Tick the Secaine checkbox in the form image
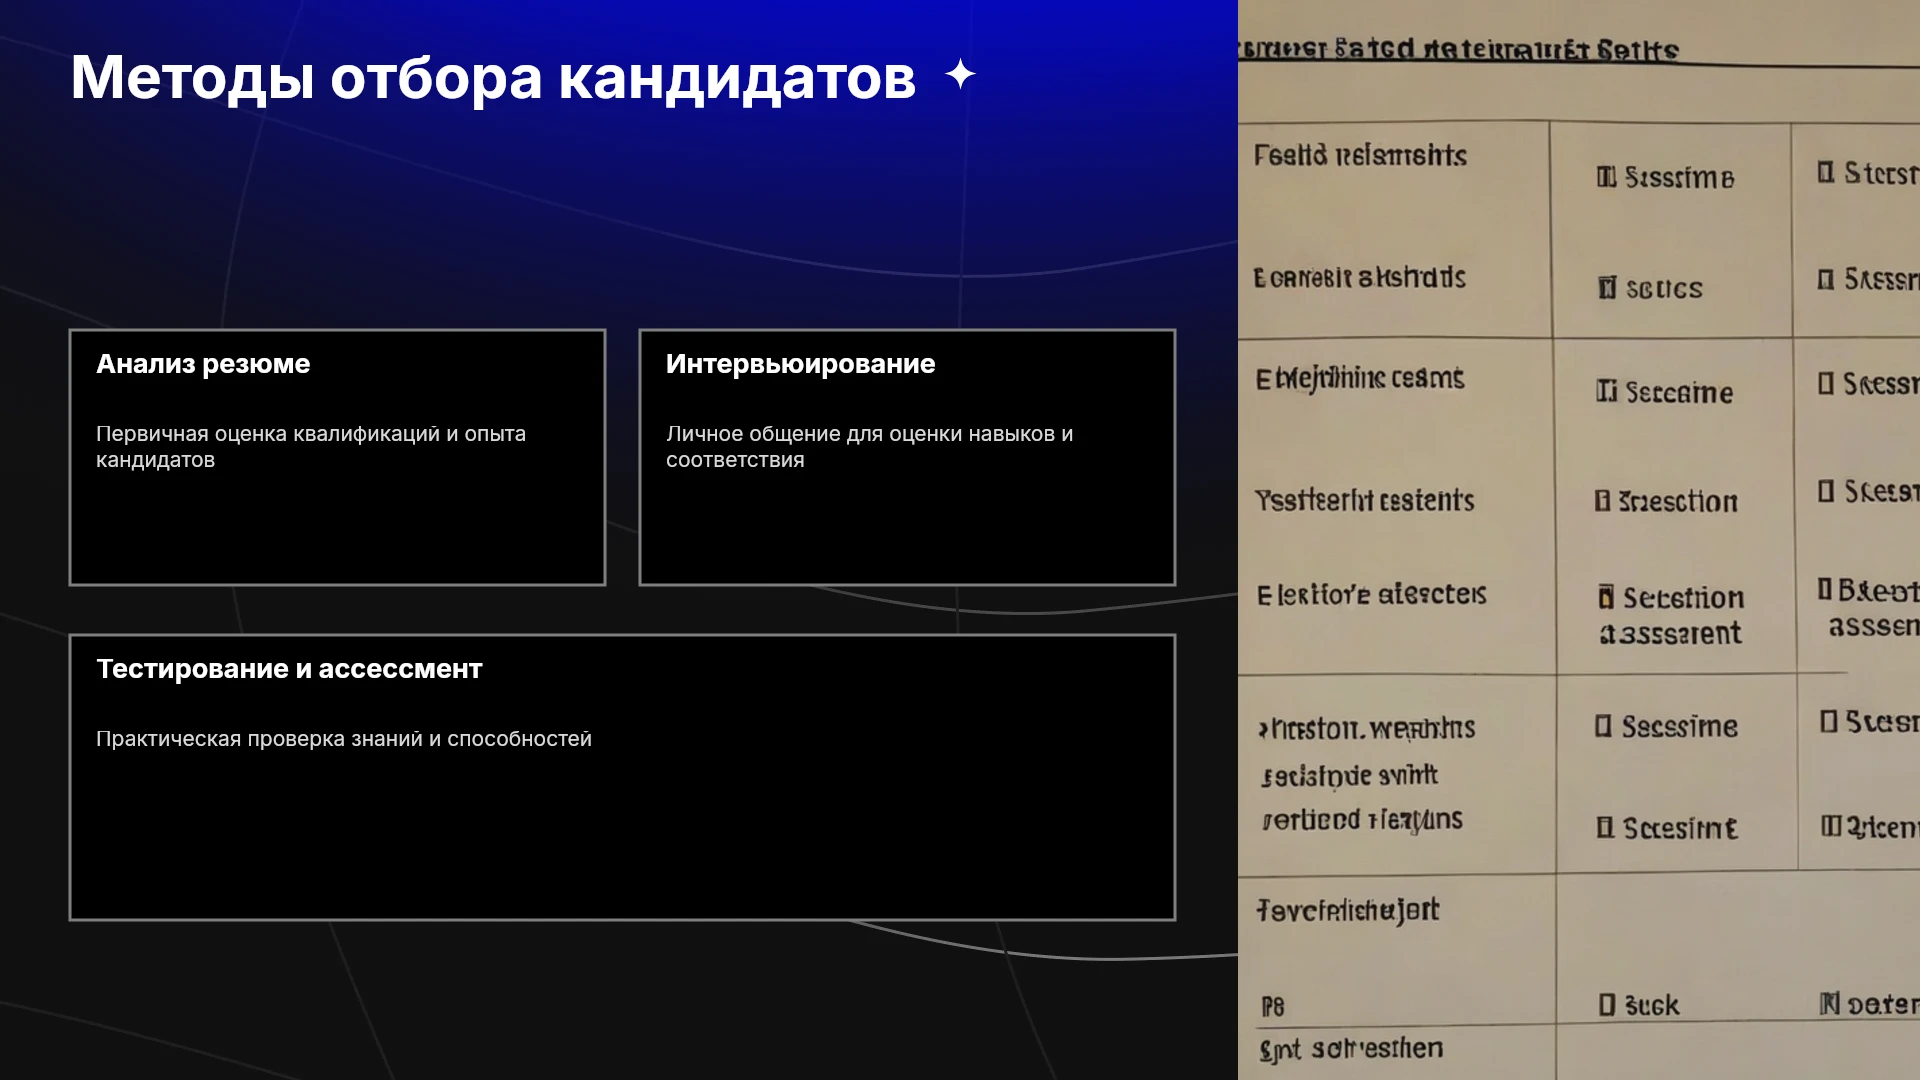The width and height of the screenshot is (1920, 1080). [x=1606, y=391]
